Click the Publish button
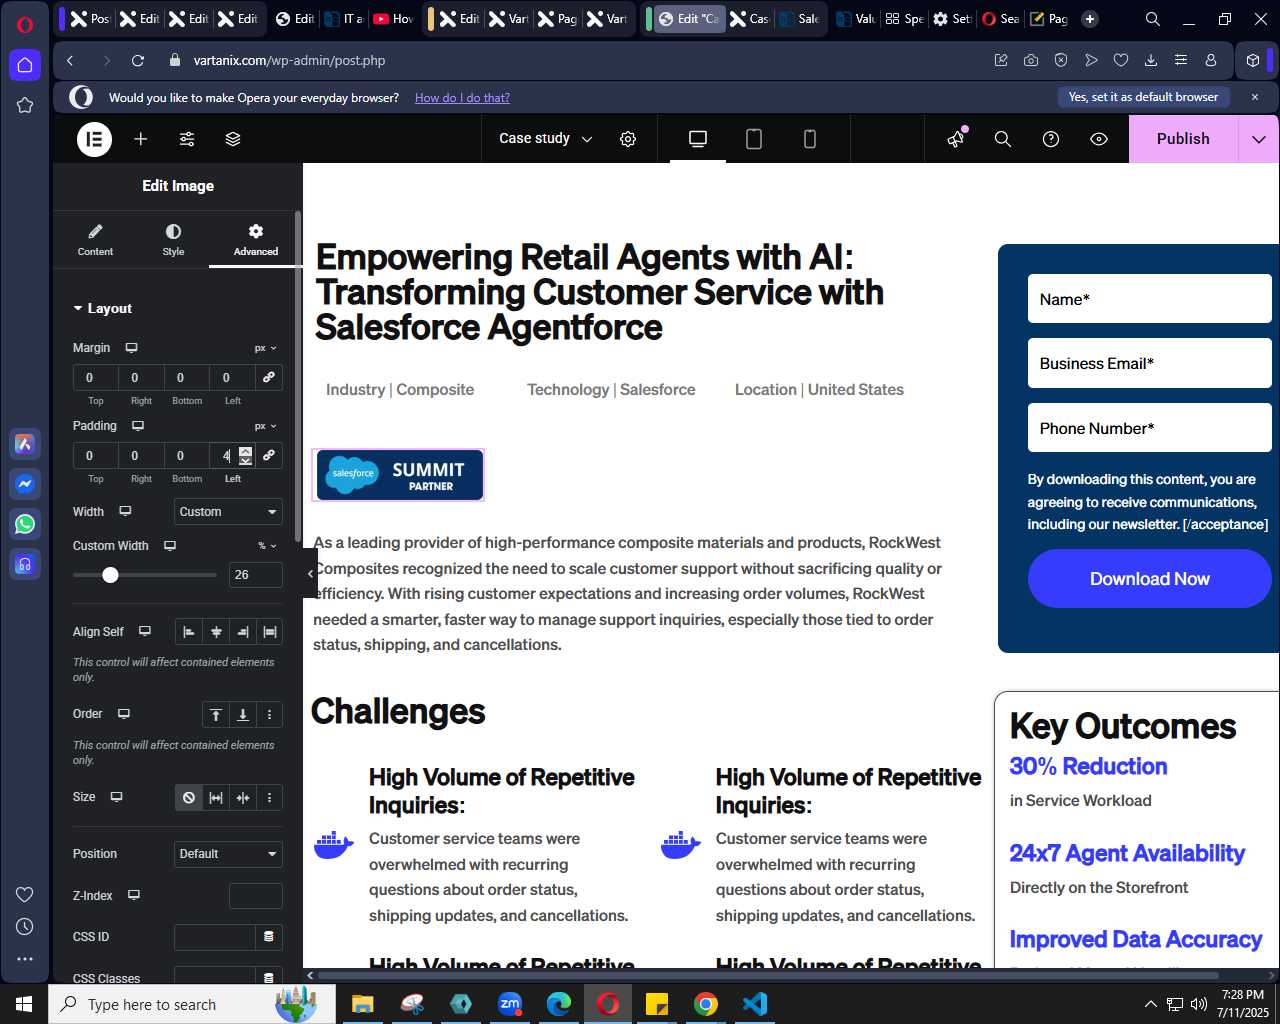1280x1024 pixels. tap(1183, 139)
